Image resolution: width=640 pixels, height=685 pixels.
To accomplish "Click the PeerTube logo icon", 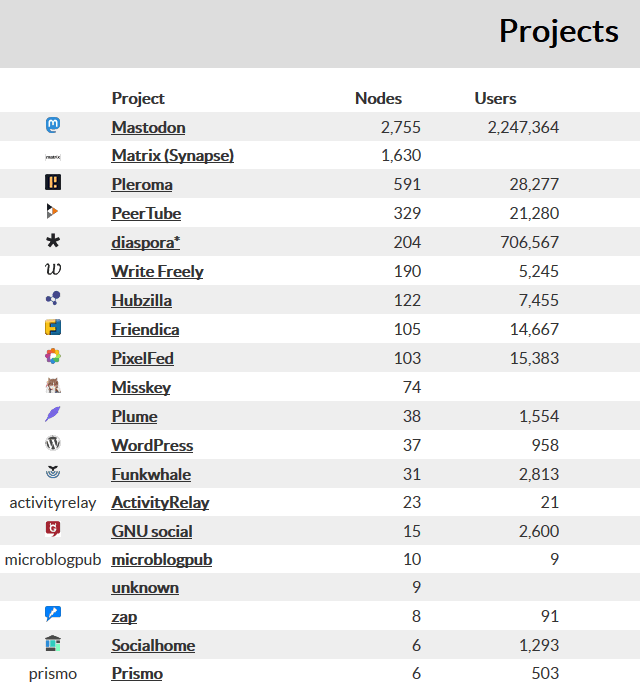I will (x=53, y=212).
